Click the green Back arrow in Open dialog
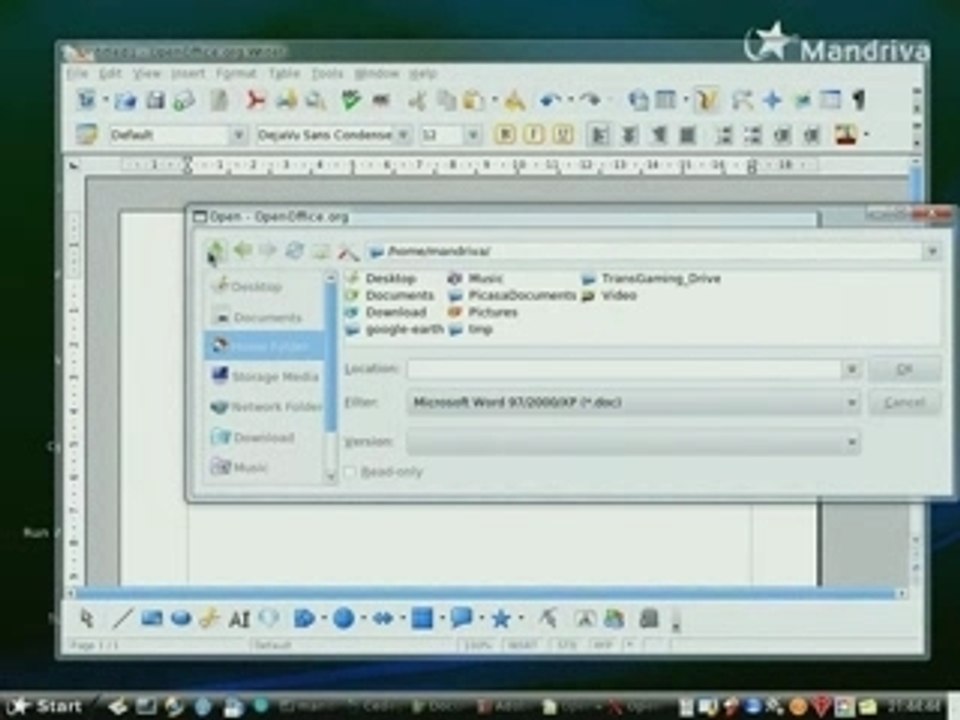The height and width of the screenshot is (720, 960). 244,250
